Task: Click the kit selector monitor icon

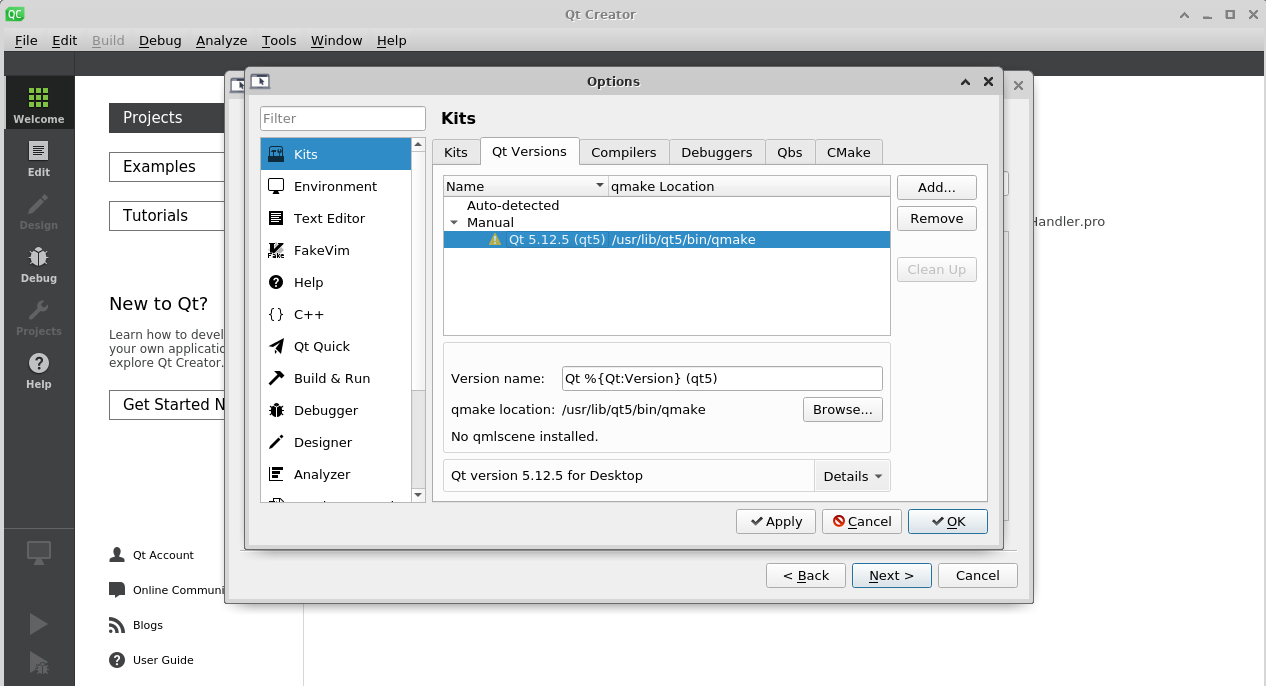Action: [38, 552]
